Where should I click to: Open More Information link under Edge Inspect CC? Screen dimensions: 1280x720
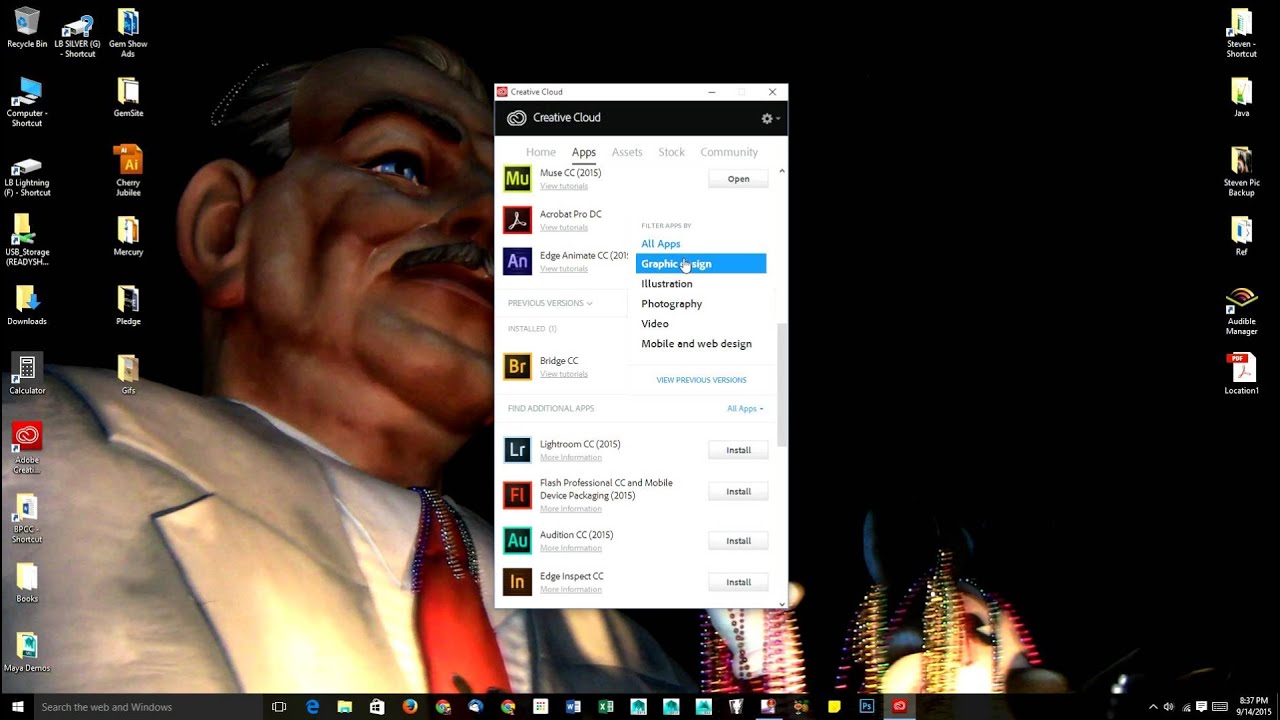pos(571,589)
